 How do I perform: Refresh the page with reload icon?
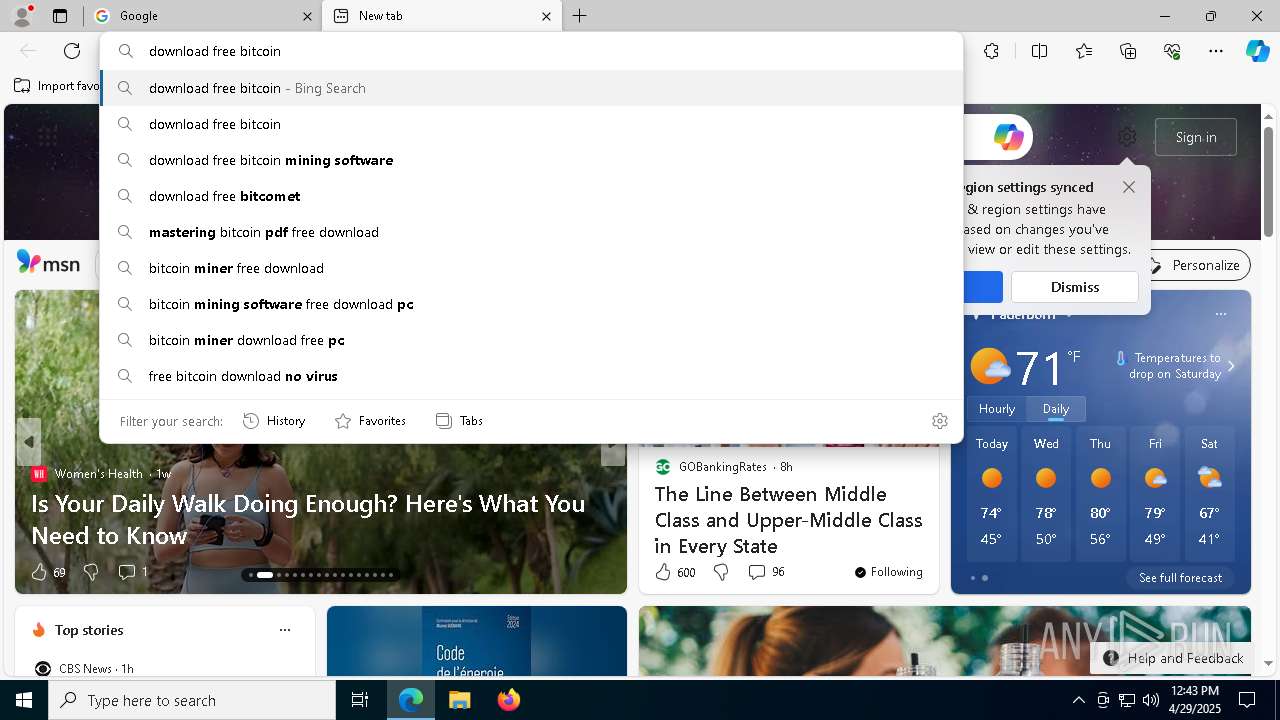(x=72, y=51)
